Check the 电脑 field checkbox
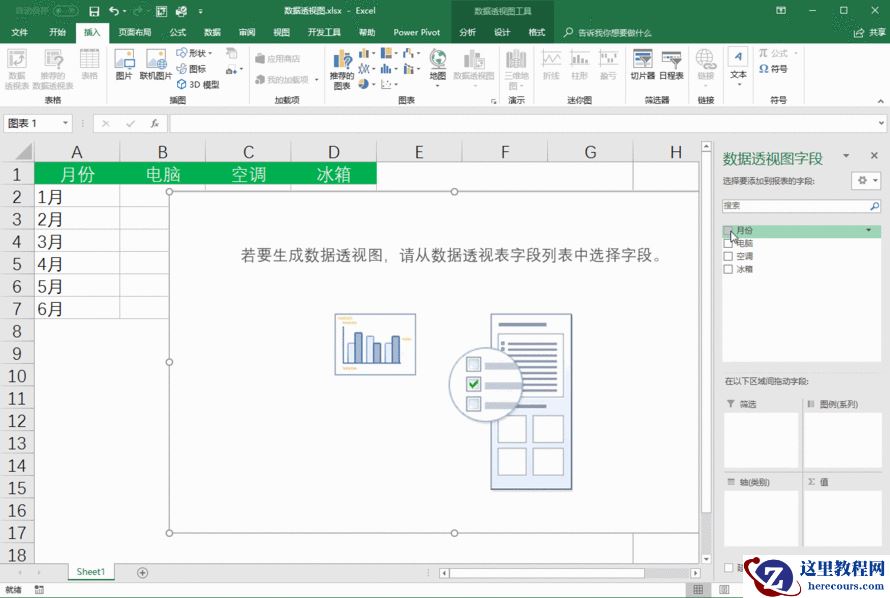 tap(728, 243)
